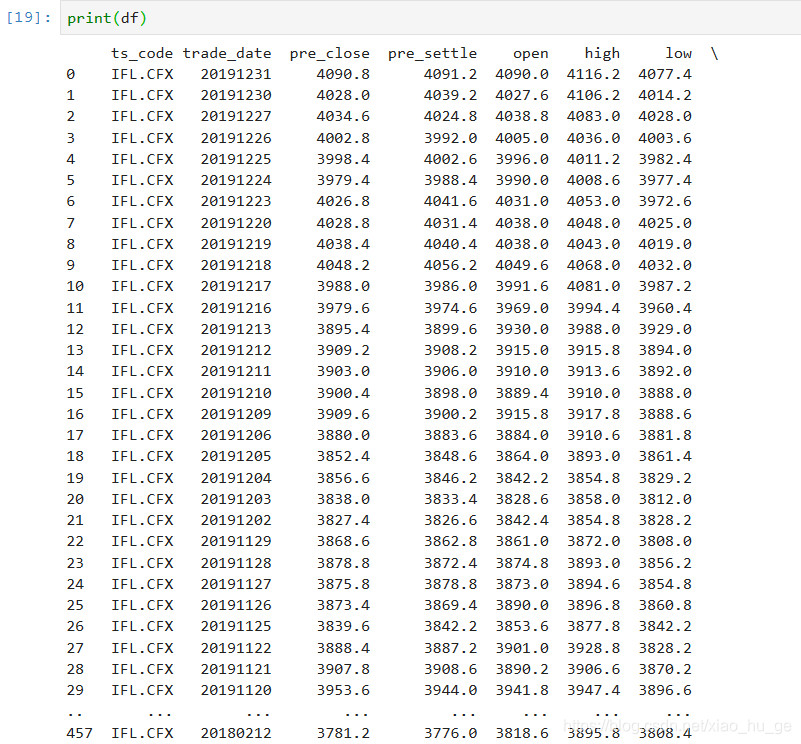Image resolution: width=801 pixels, height=744 pixels.
Task: Click the pre_settle column header
Action: (432, 53)
